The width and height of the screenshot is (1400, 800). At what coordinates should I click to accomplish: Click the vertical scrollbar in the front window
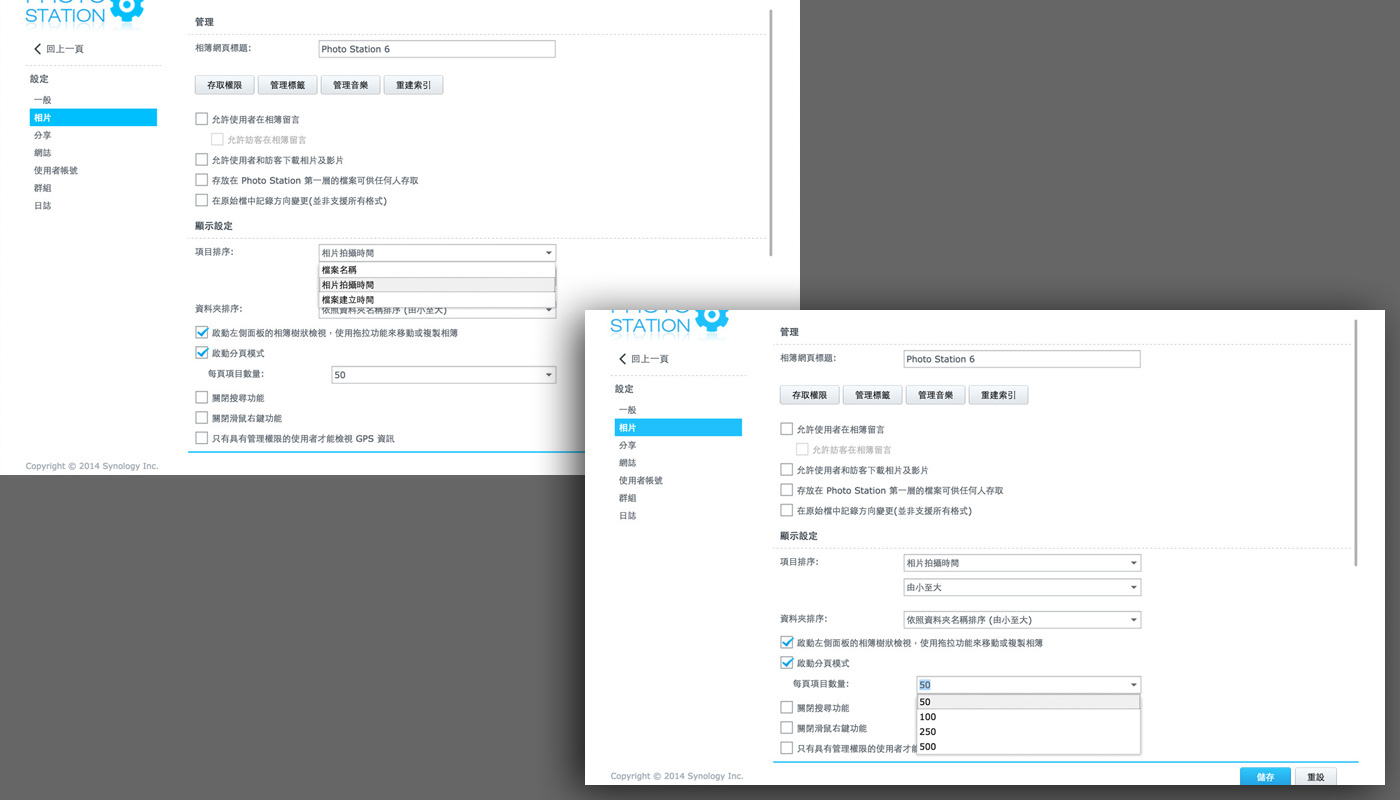pos(1356,445)
